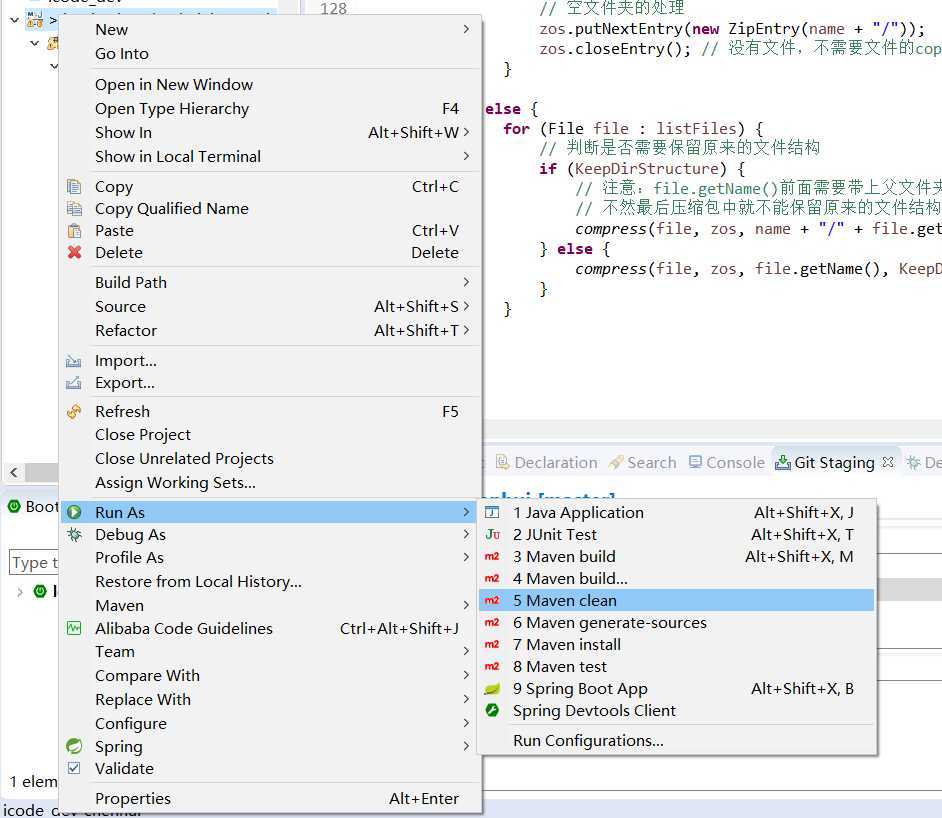Viewport: 942px width, 818px height.
Task: Click the green Run As play icon
Action: point(74,512)
